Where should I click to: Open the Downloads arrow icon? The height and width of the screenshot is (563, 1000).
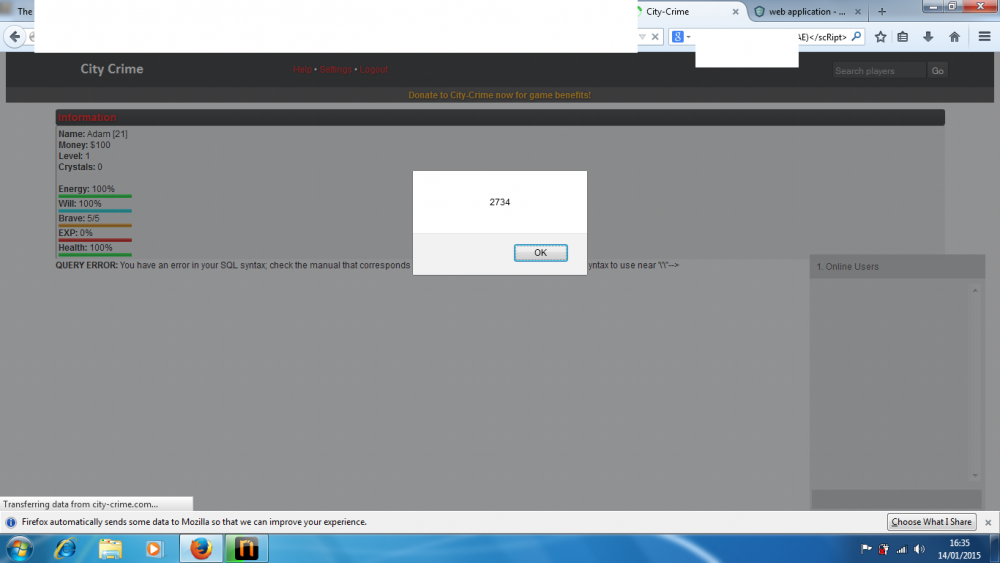point(928,37)
